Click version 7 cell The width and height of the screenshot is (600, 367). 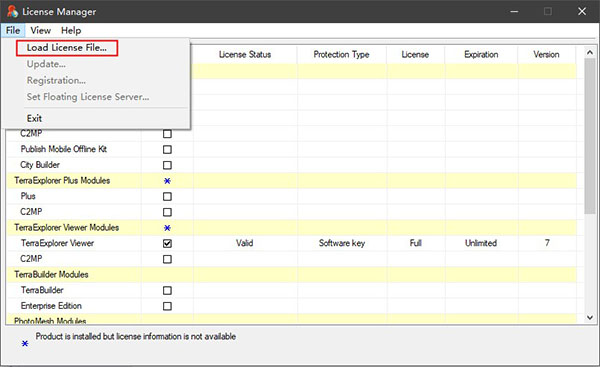547,243
